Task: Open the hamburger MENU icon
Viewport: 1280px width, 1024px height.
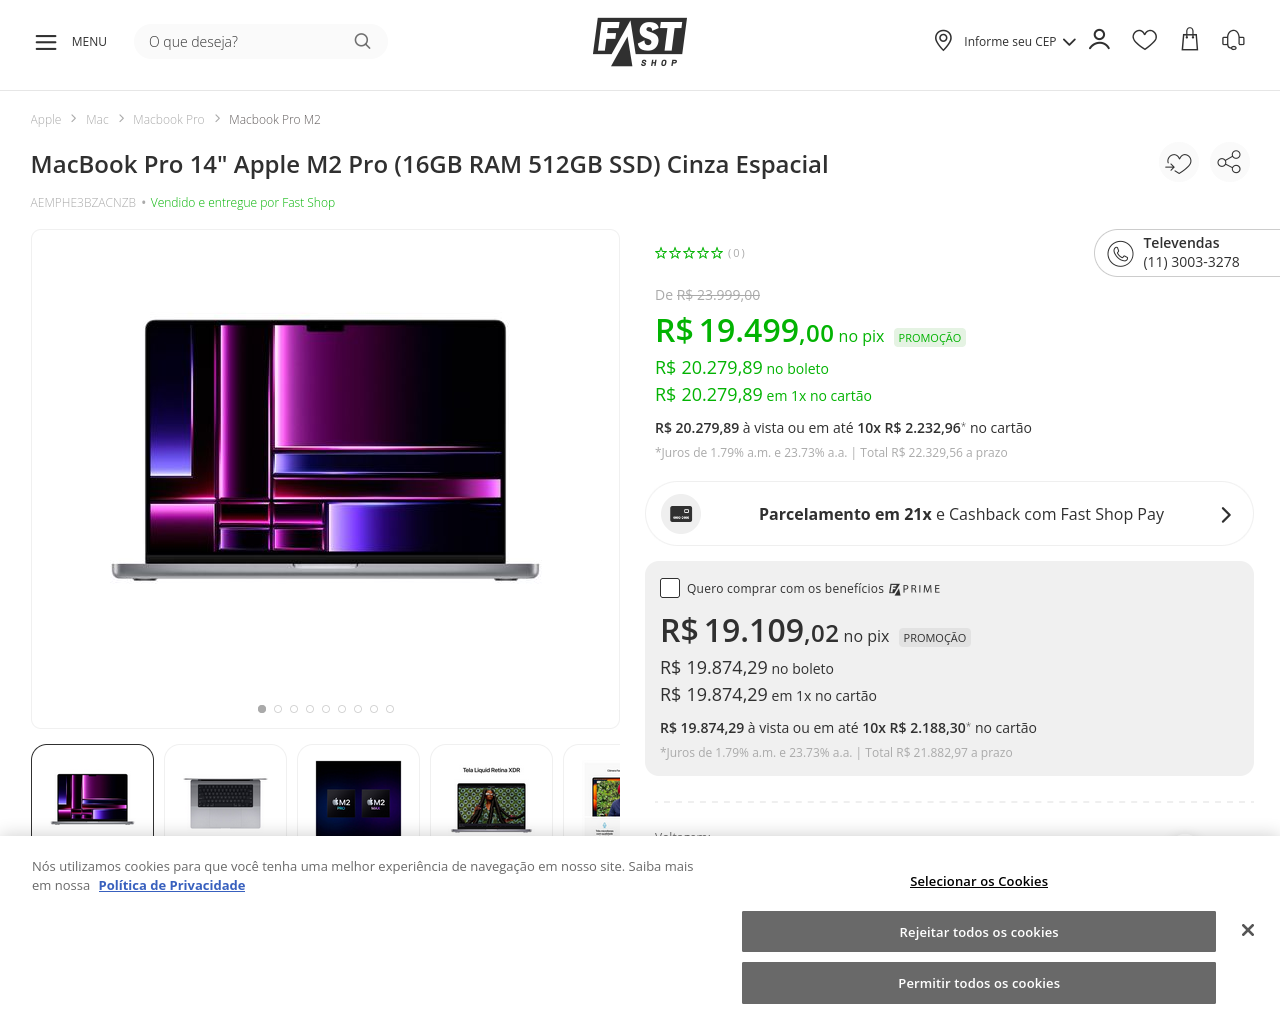Action: [46, 42]
